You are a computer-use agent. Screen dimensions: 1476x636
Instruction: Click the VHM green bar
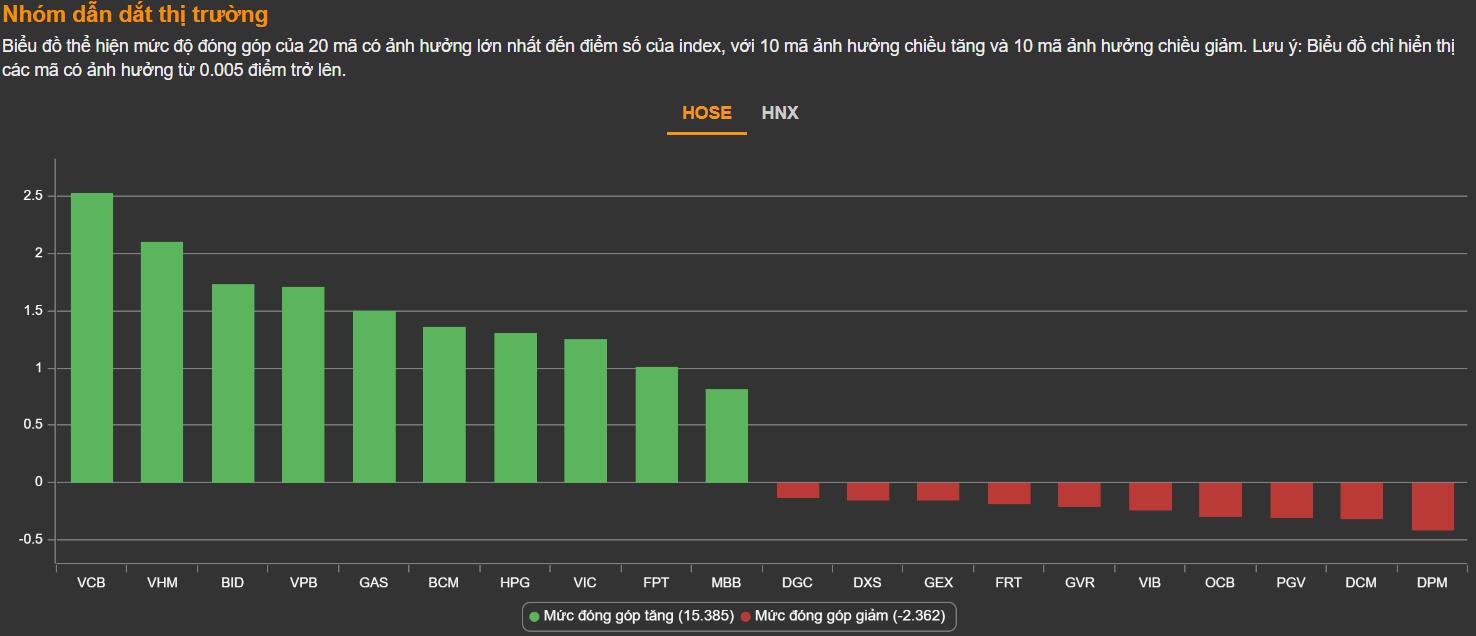pos(162,362)
